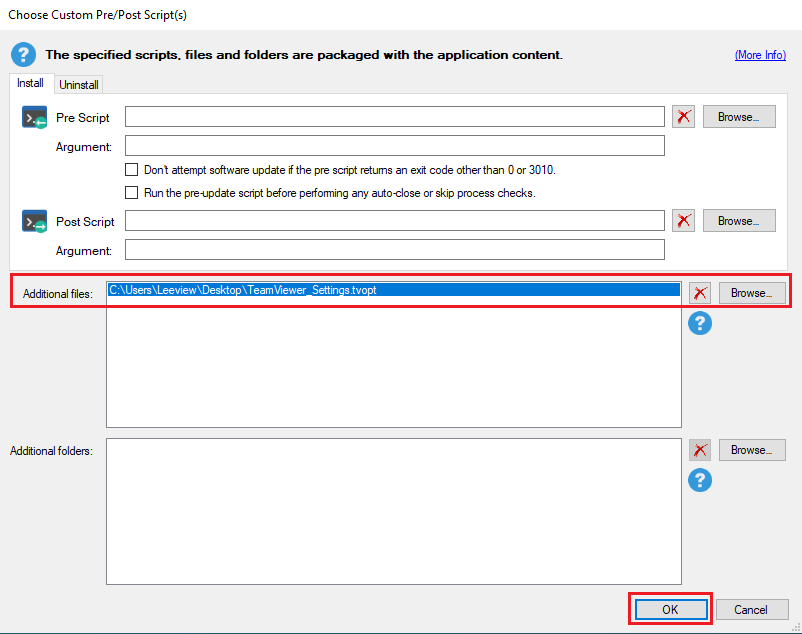Confirm dialog with OK button
Viewport: 802px width, 634px height.
click(x=671, y=609)
